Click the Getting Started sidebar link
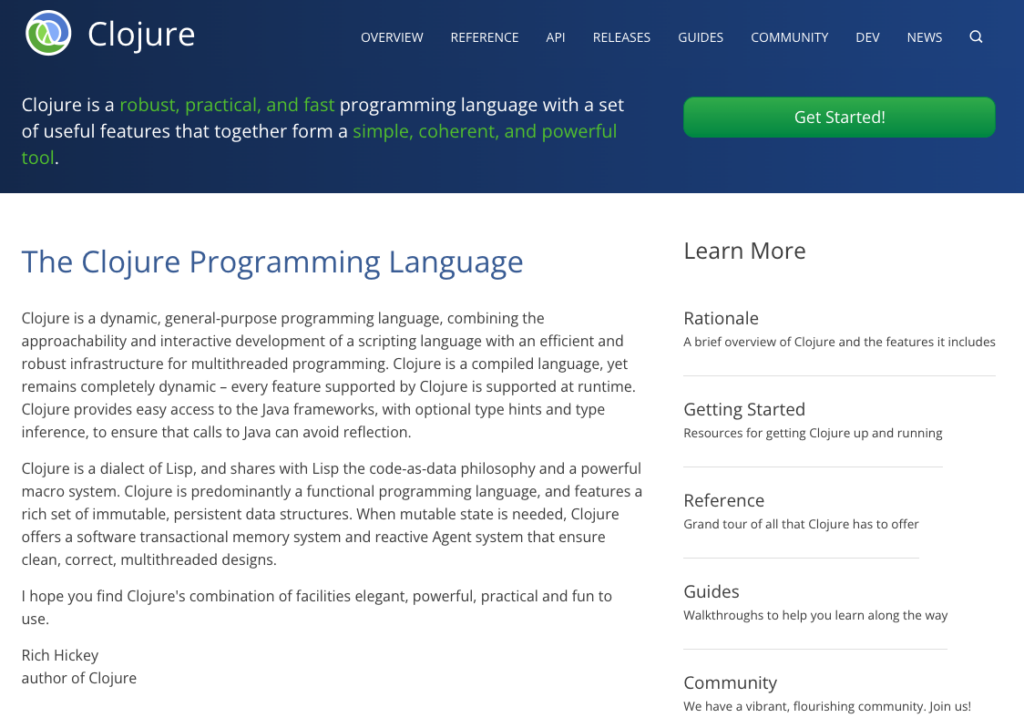The image size is (1024, 728). tap(744, 409)
